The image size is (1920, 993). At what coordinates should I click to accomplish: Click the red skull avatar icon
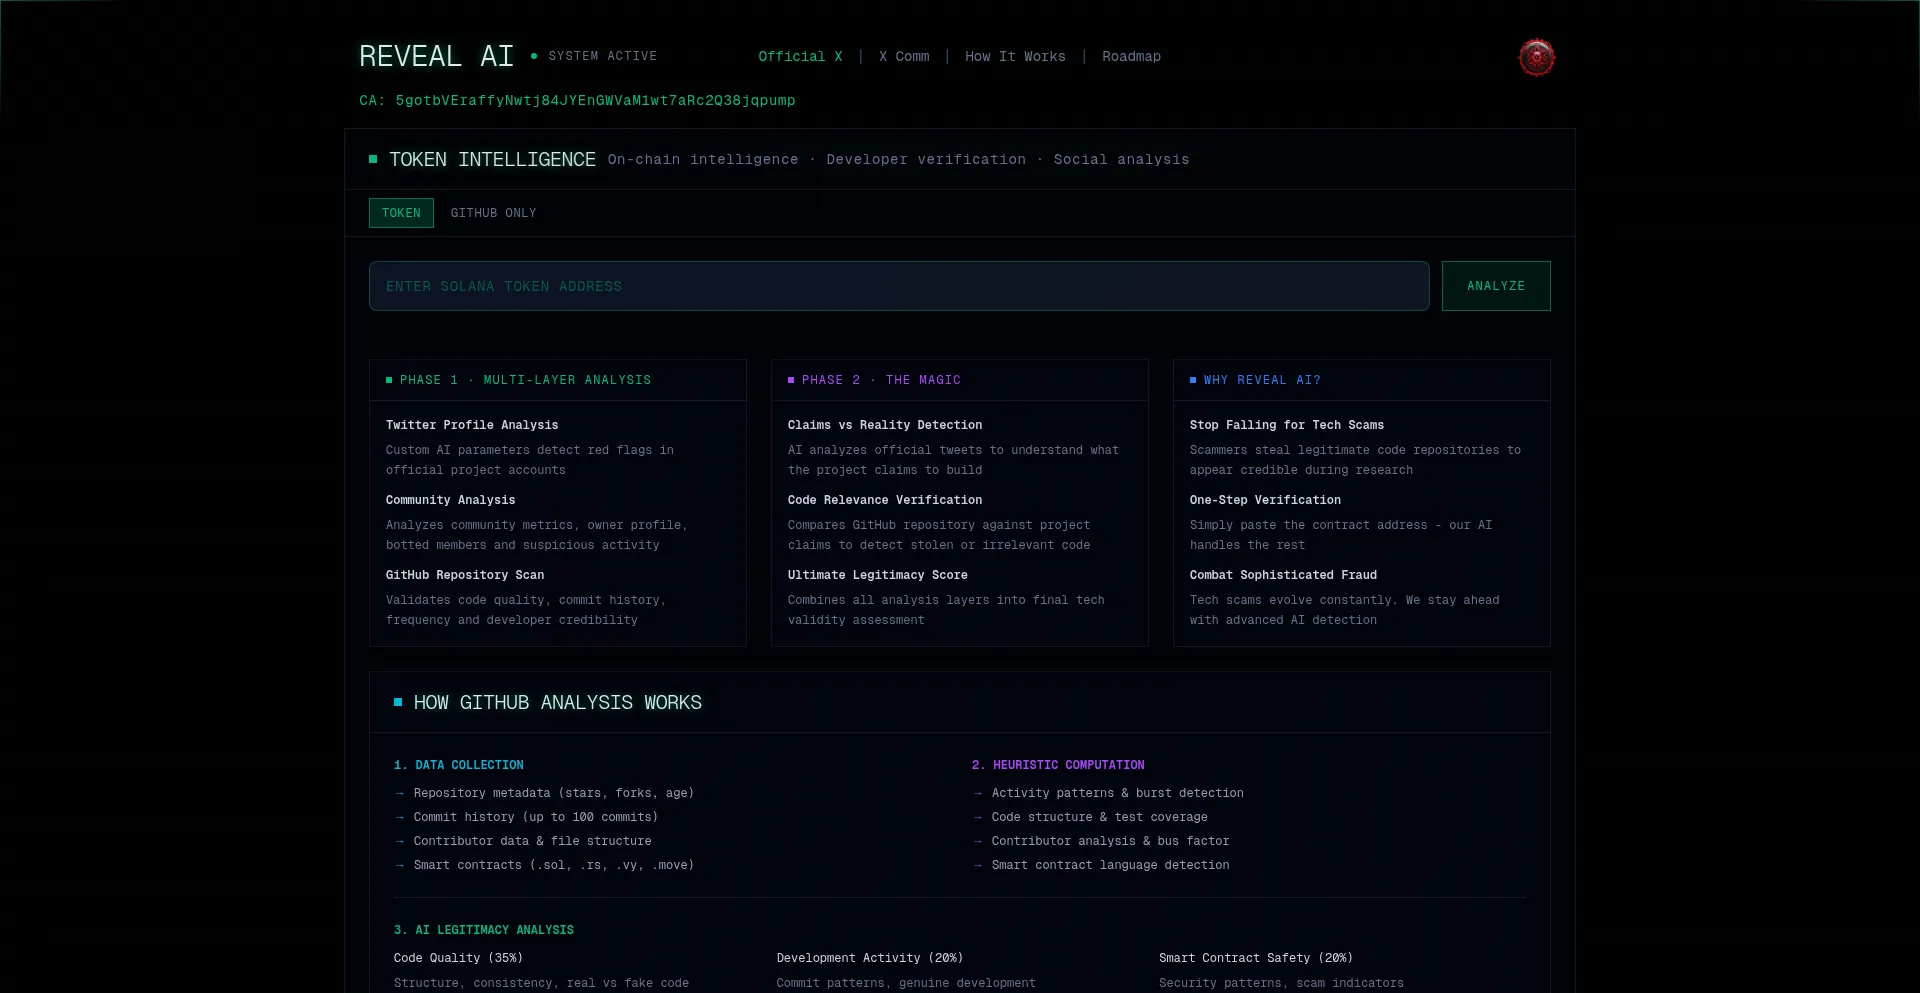point(1536,58)
